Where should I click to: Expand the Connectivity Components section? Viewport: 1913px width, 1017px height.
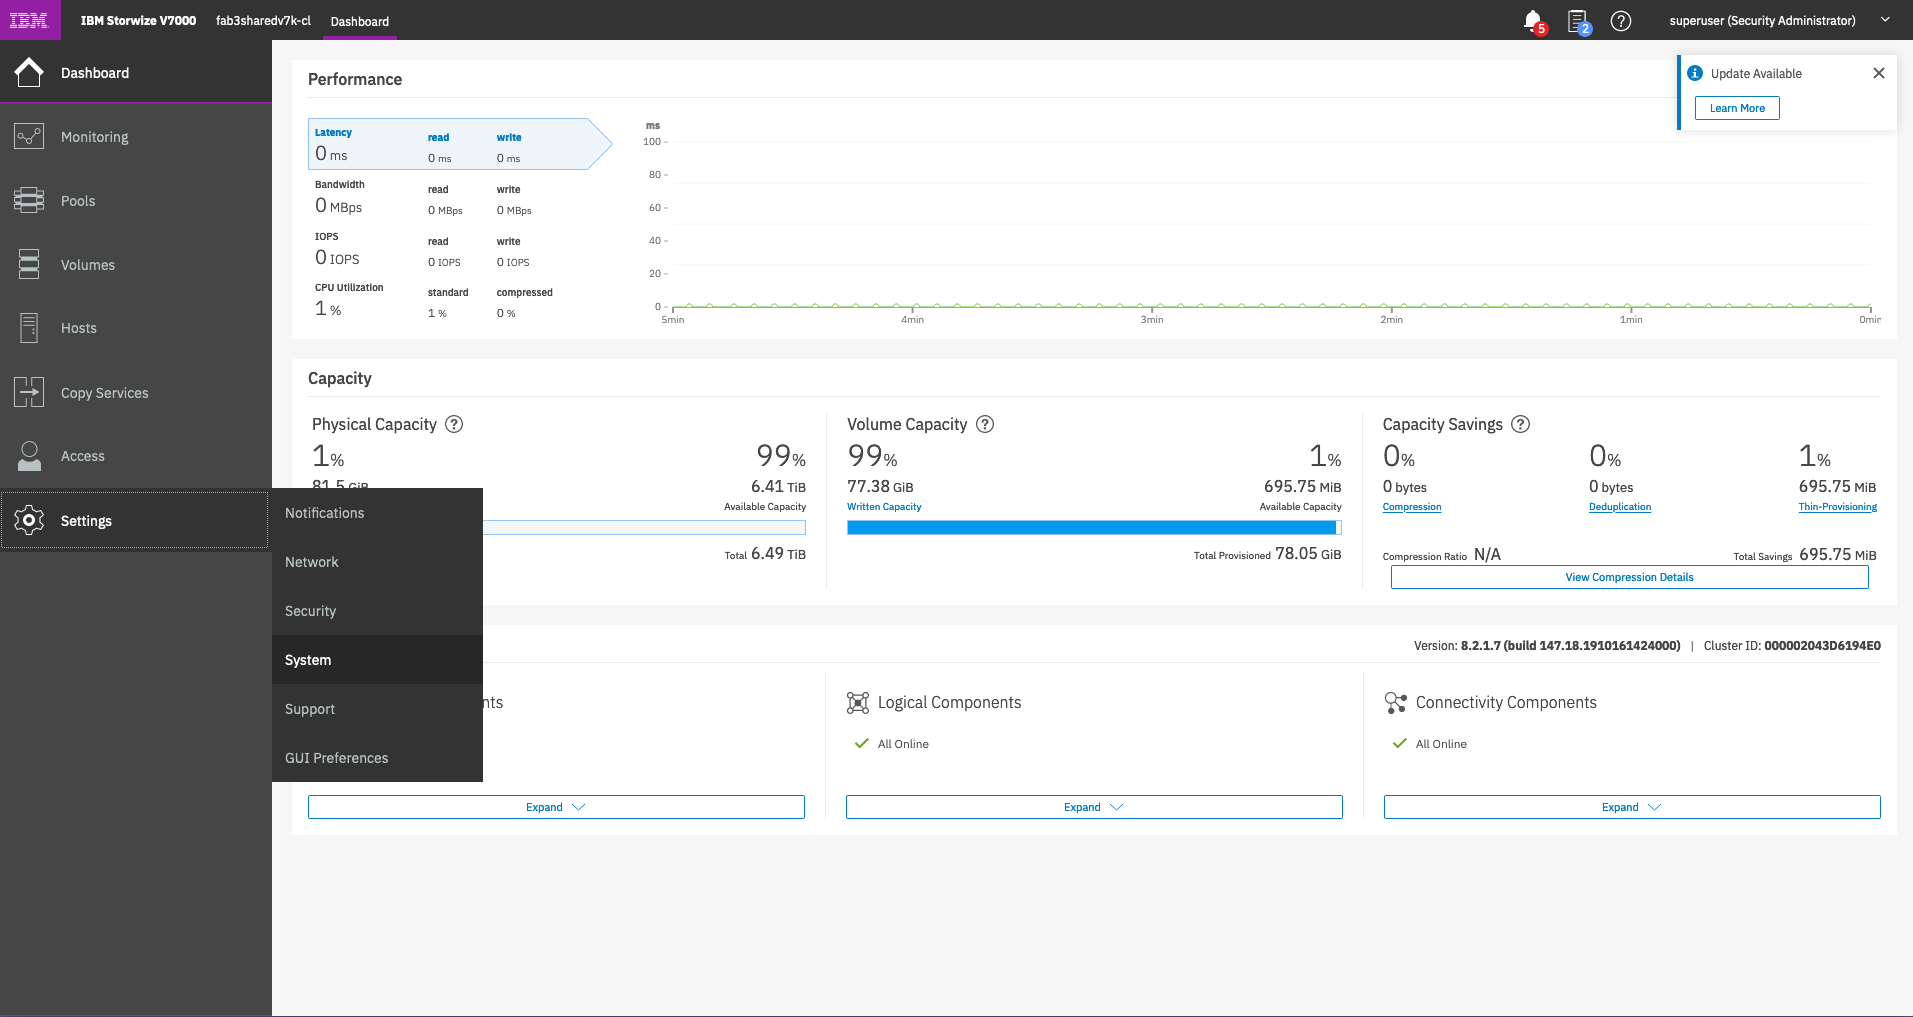(1631, 807)
